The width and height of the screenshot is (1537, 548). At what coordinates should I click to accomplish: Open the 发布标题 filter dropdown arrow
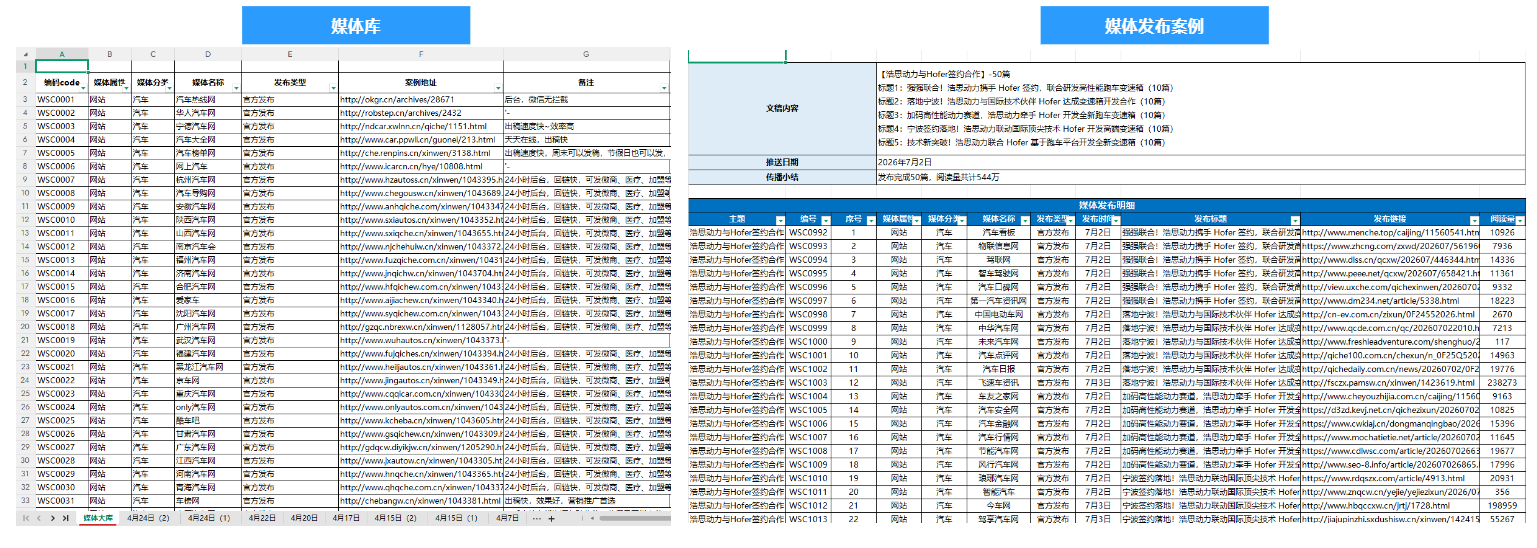pos(1295,220)
